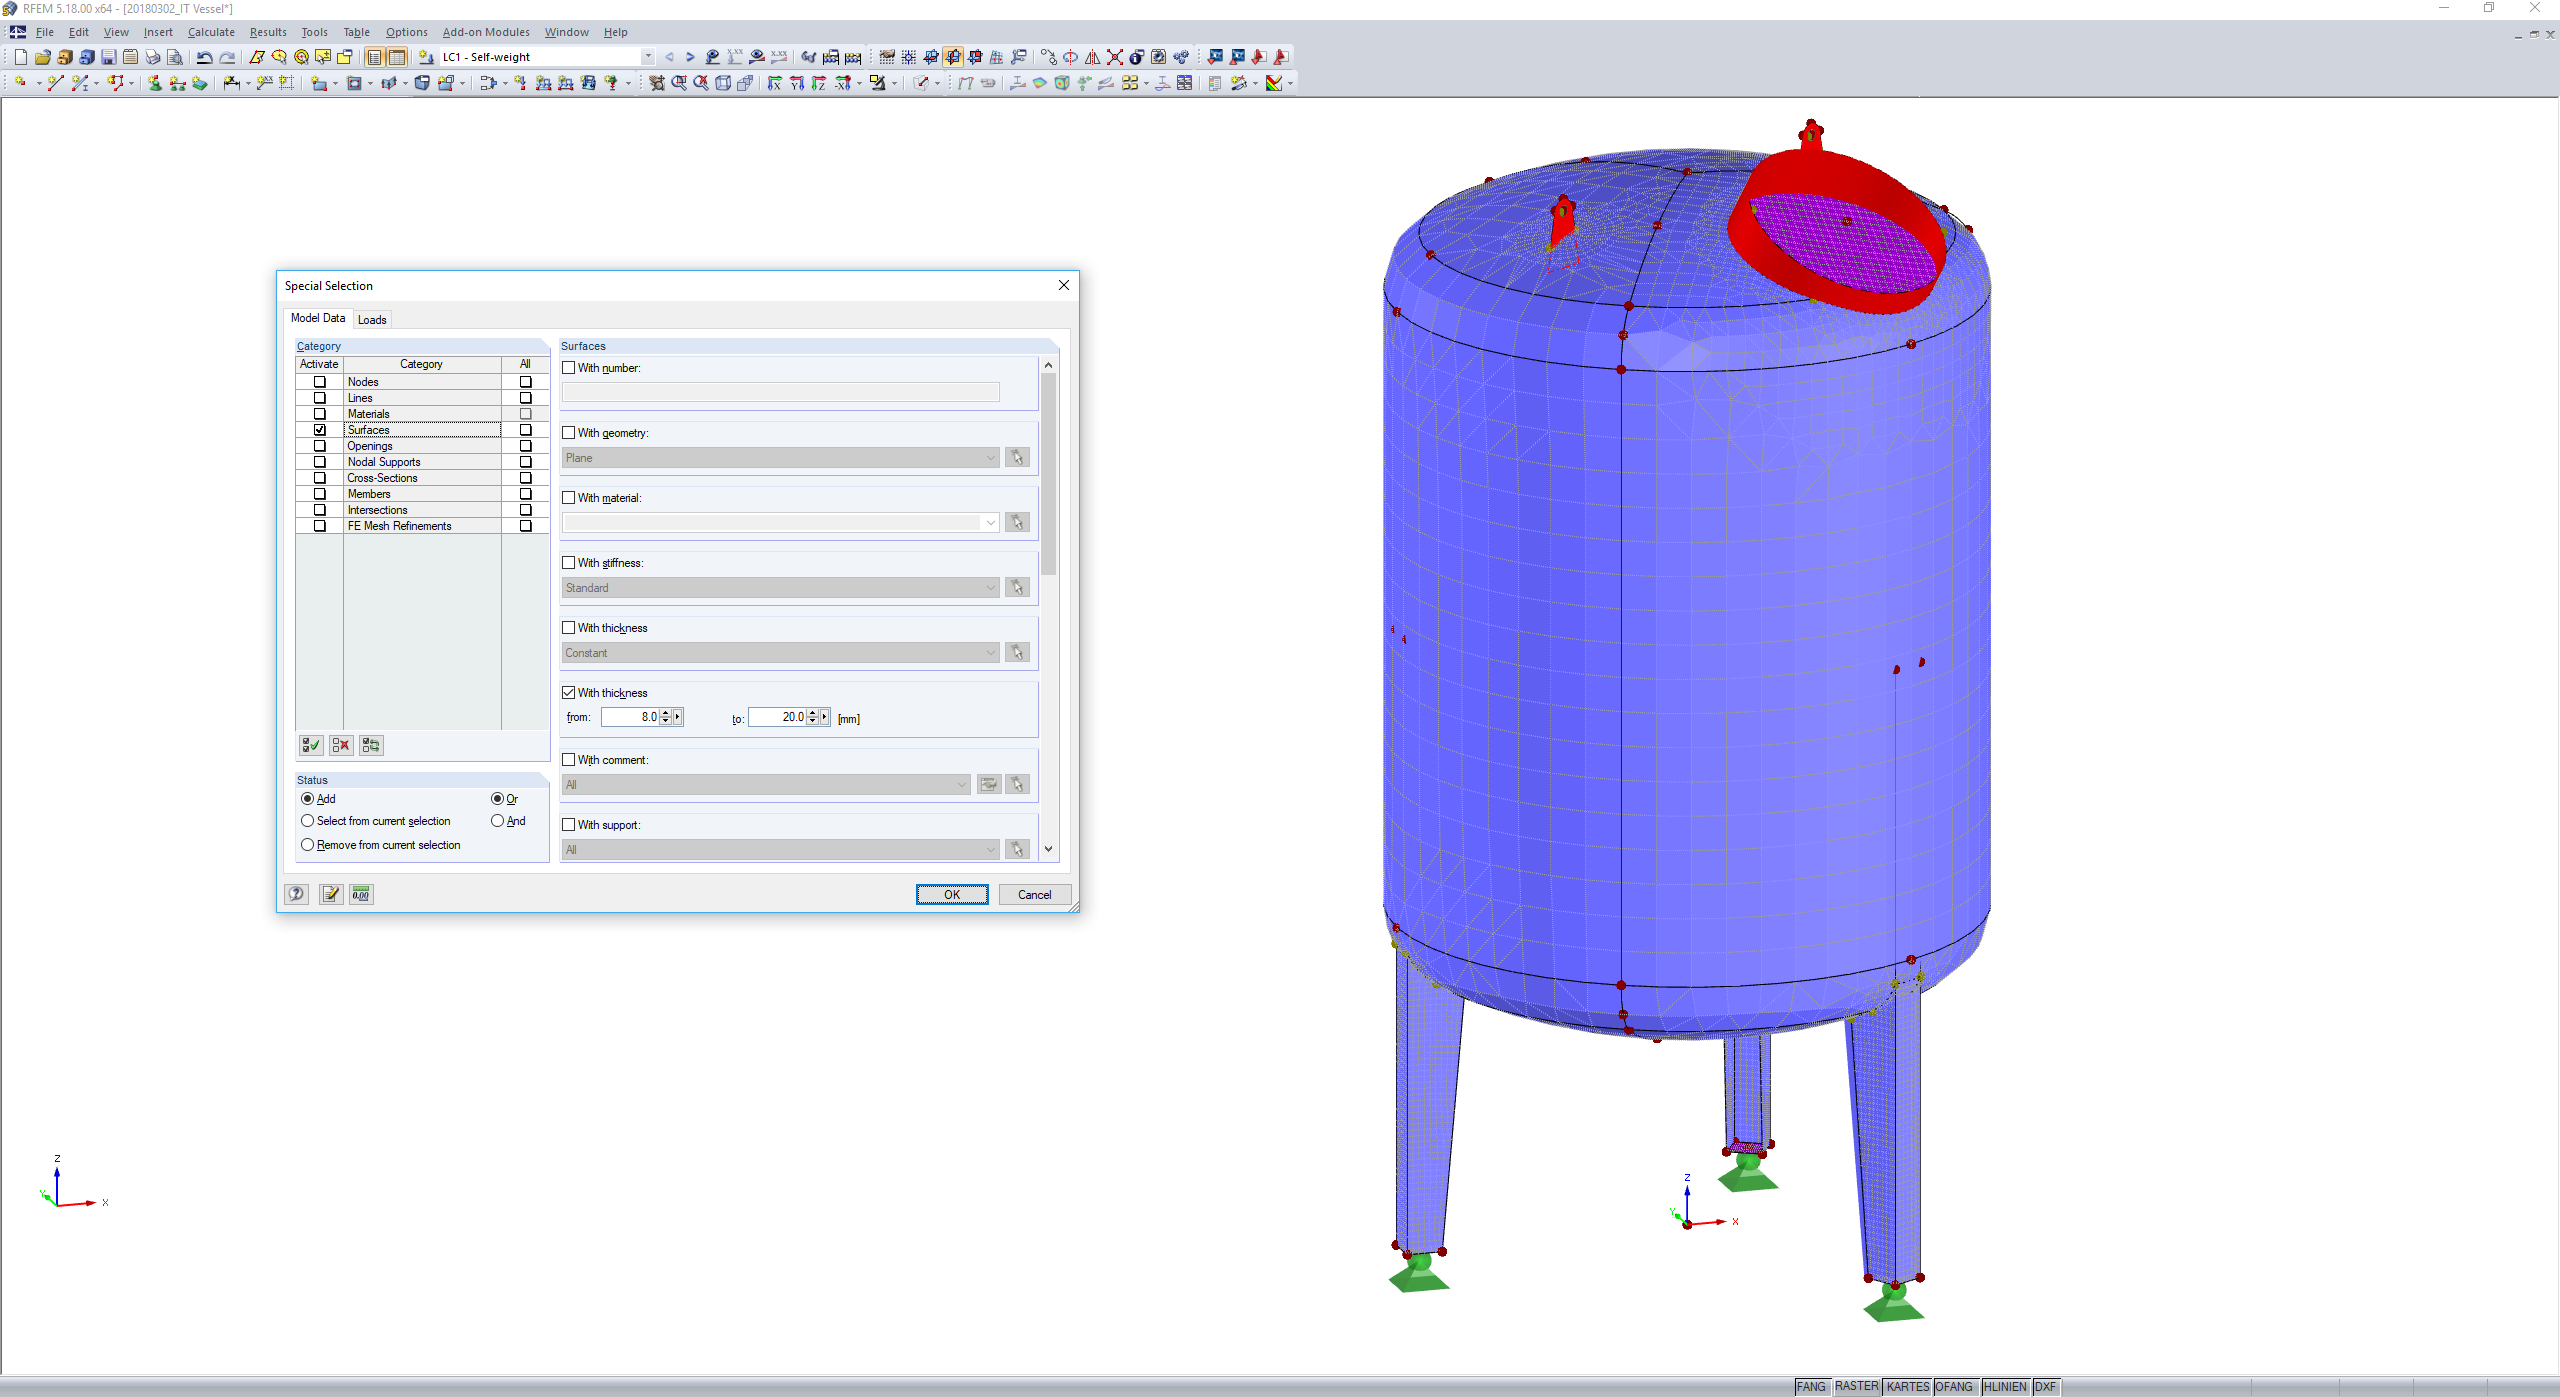This screenshot has height=1397, width=2560.
Task: Choose the And radio button
Action: [497, 821]
